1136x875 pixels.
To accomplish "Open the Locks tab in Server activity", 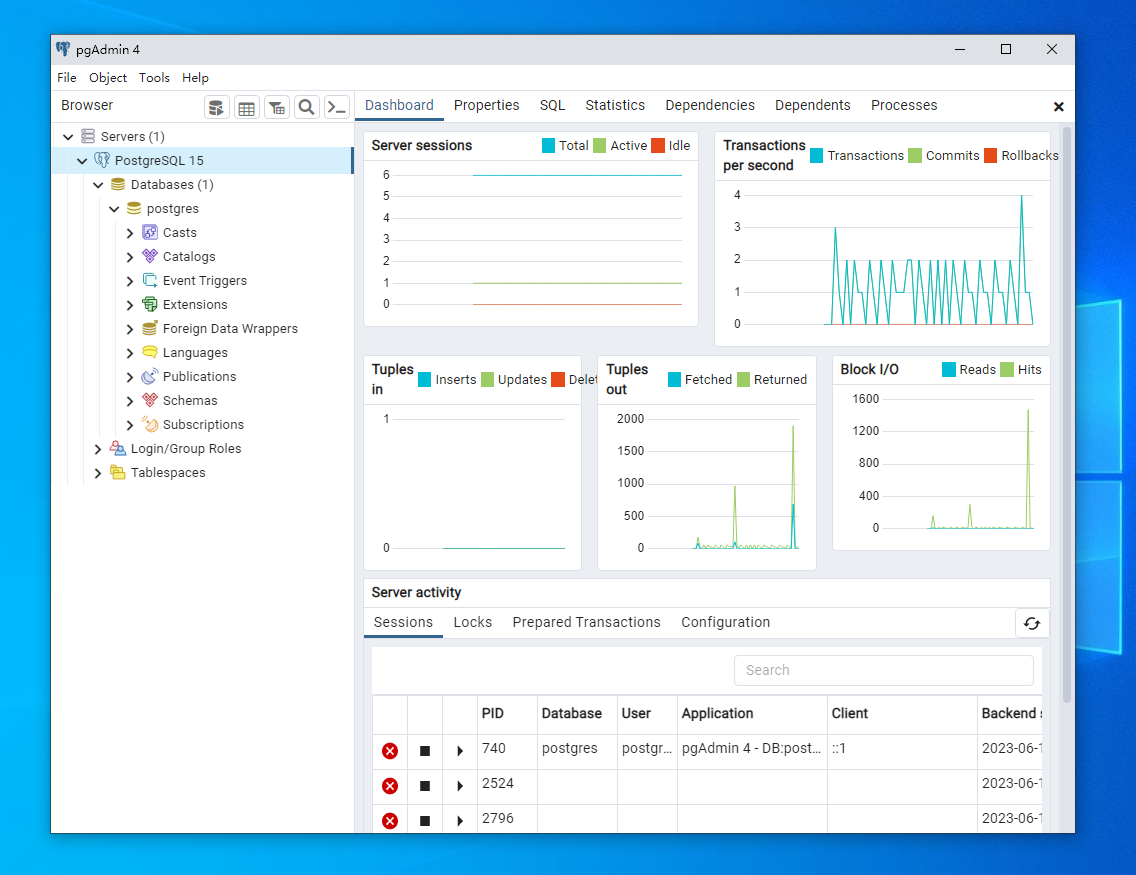I will 472,622.
